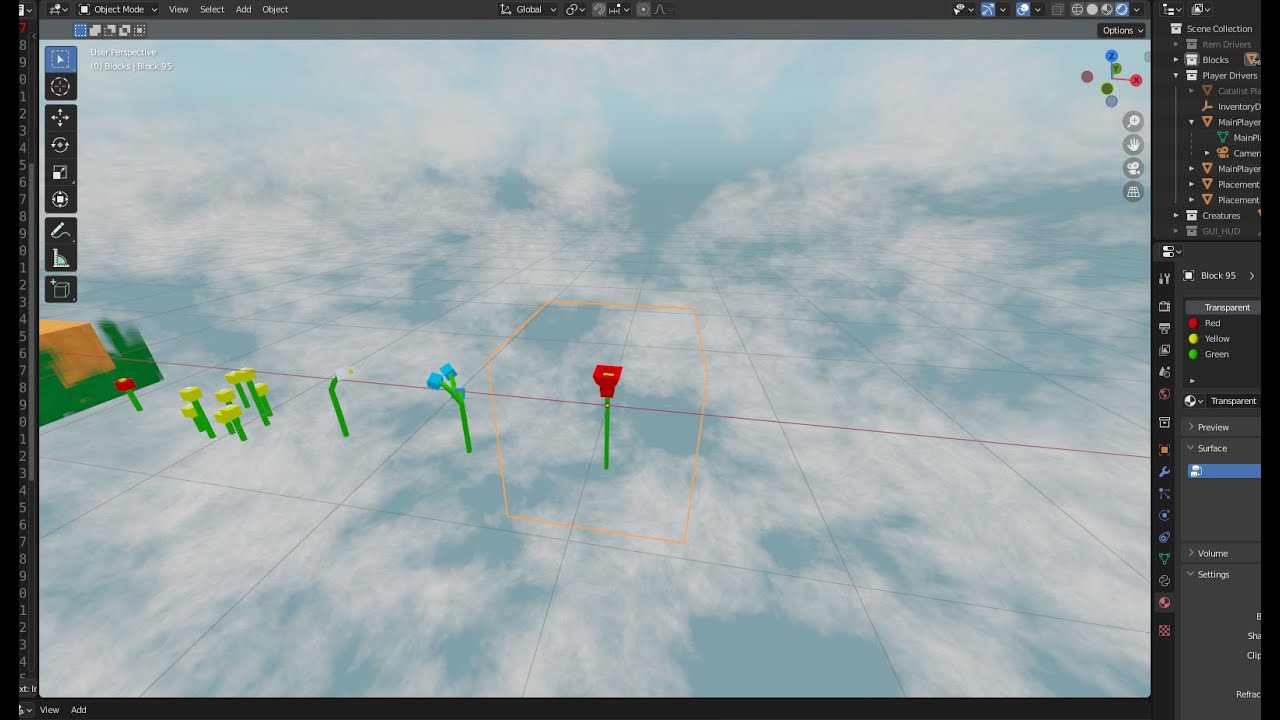The height and width of the screenshot is (720, 1280).
Task: Switch to wireframe viewport shading
Action: click(1077, 9)
